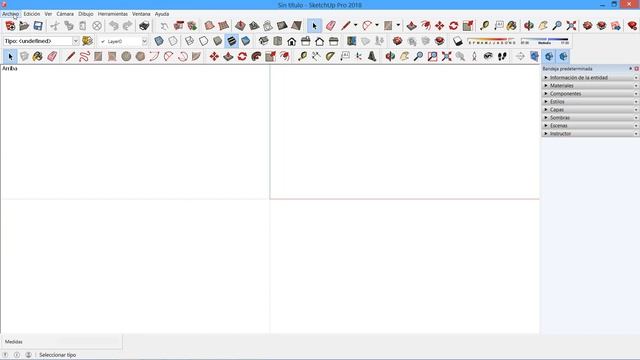640x360 pixels.
Task: Select the Follow Me tool in large toolset
Action: tap(256, 56)
